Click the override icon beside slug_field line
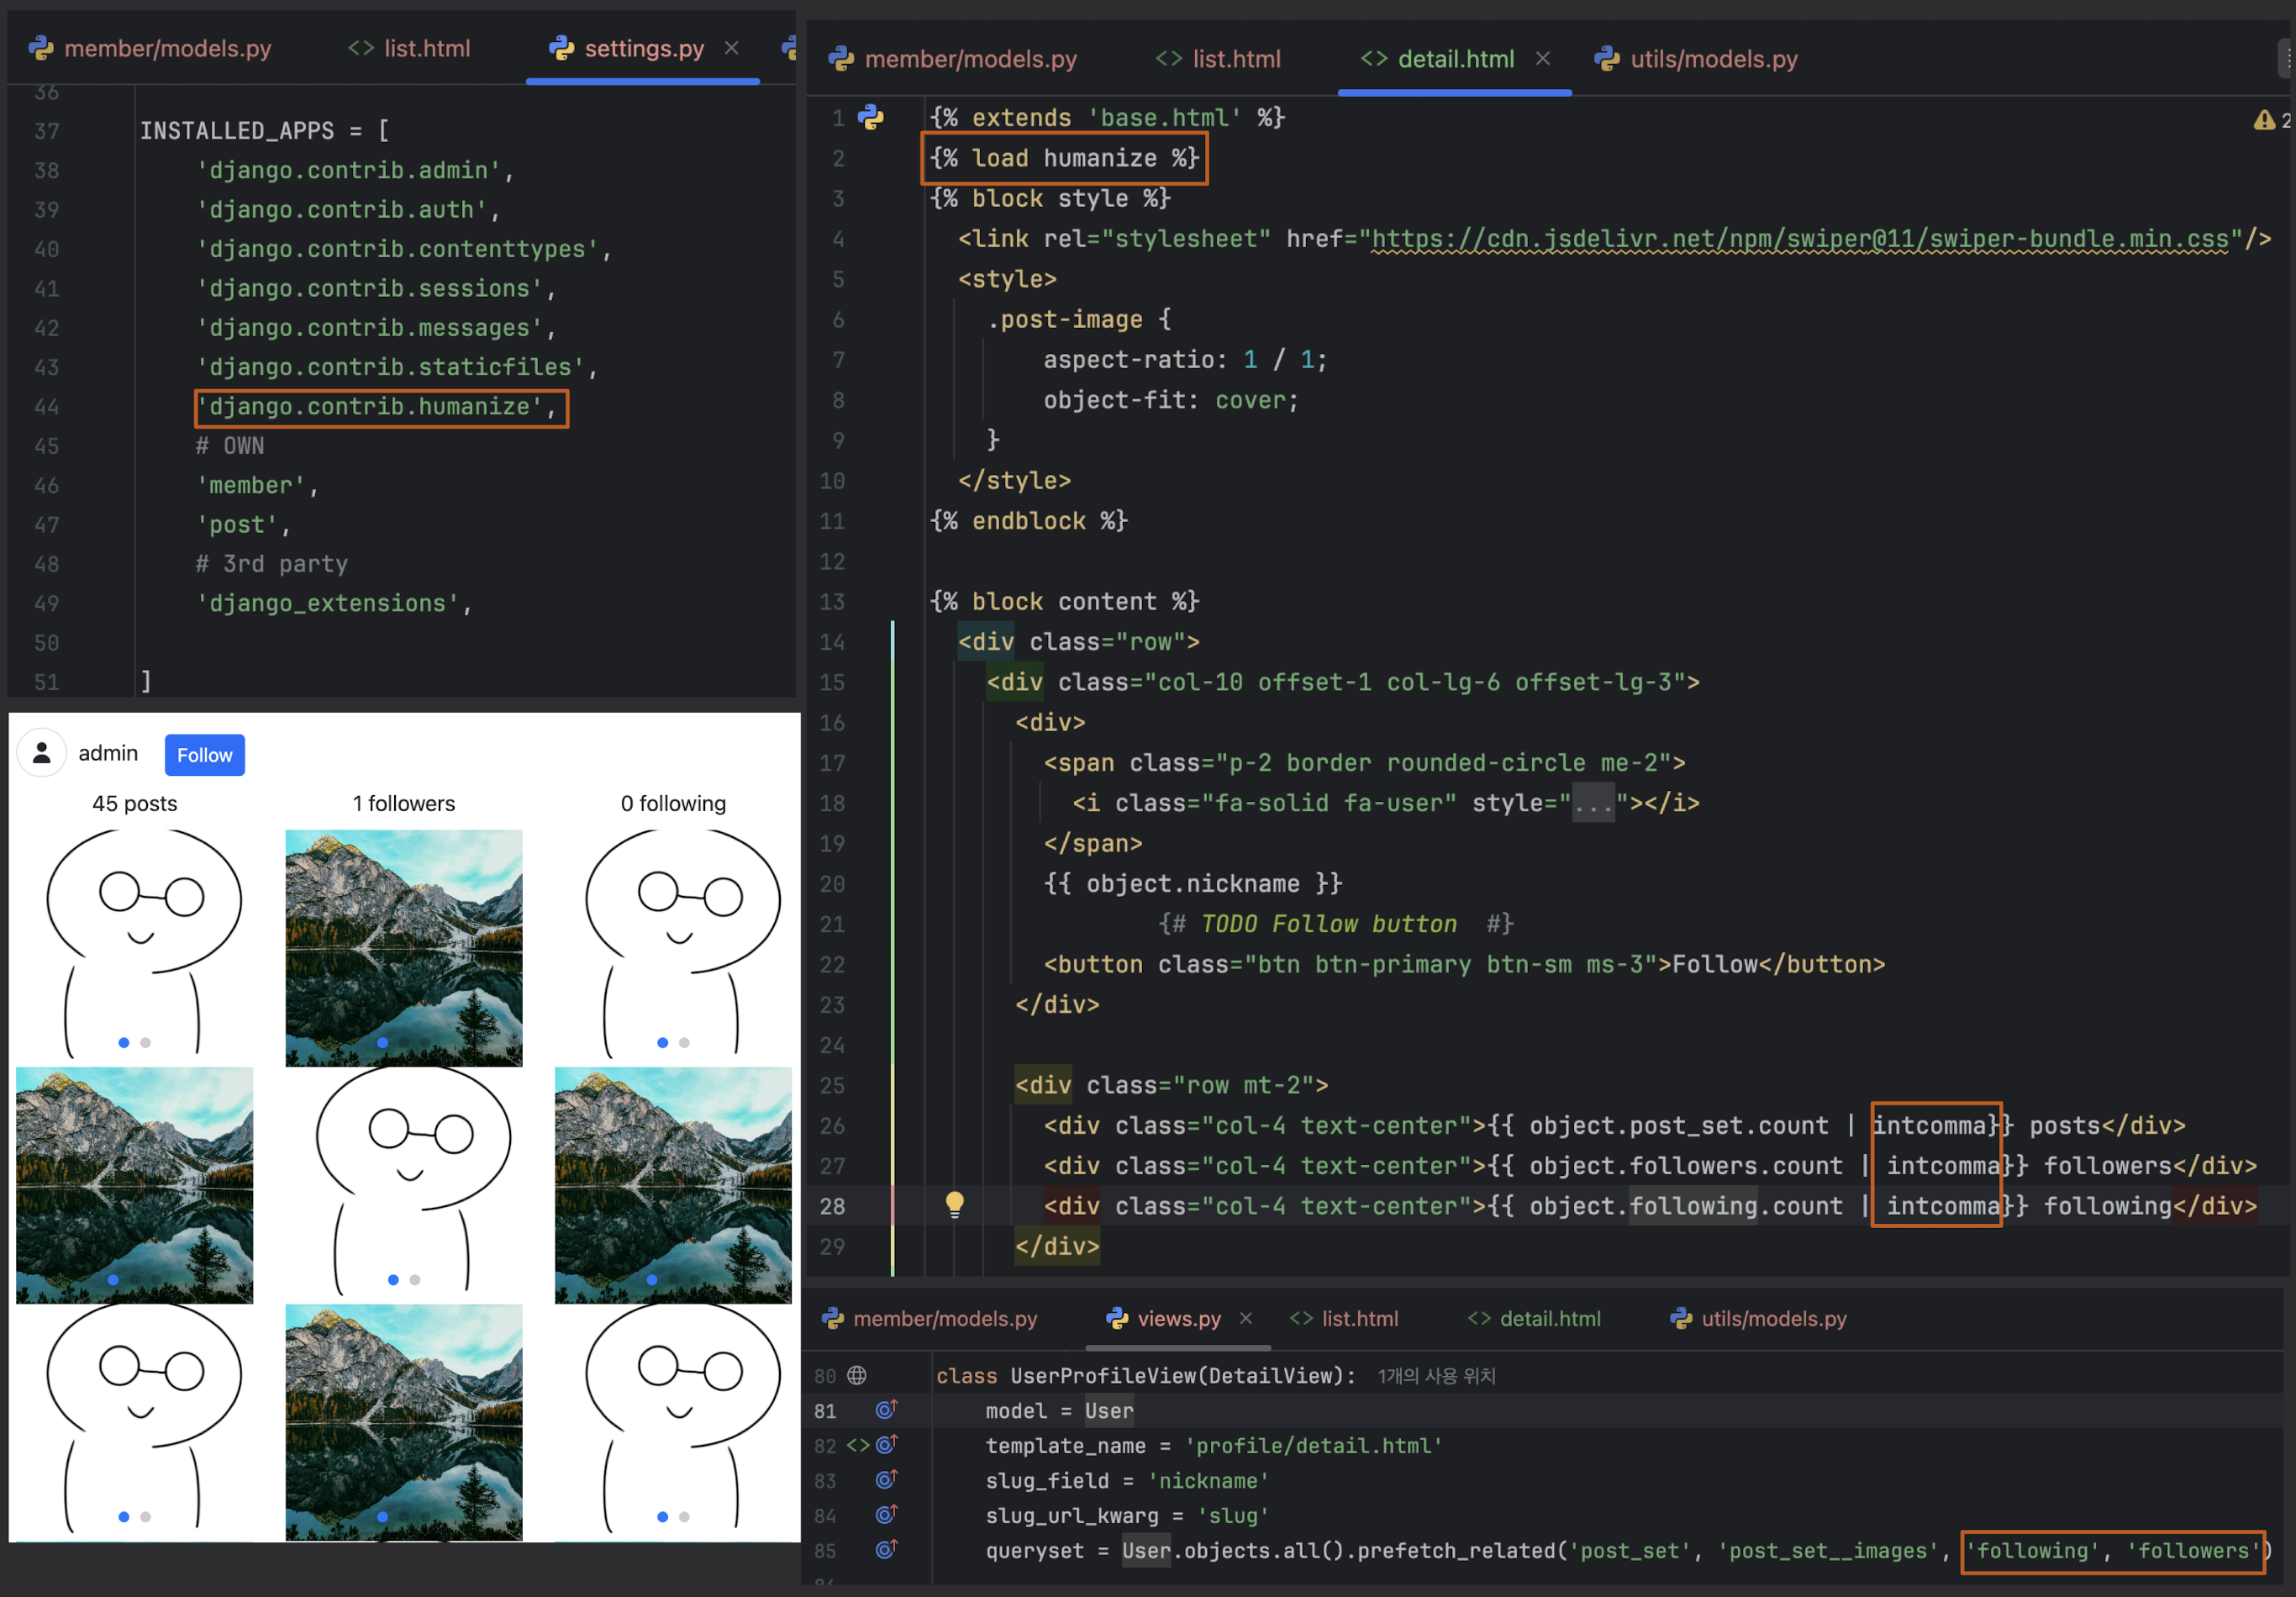Image resolution: width=2296 pixels, height=1597 pixels. (x=886, y=1480)
